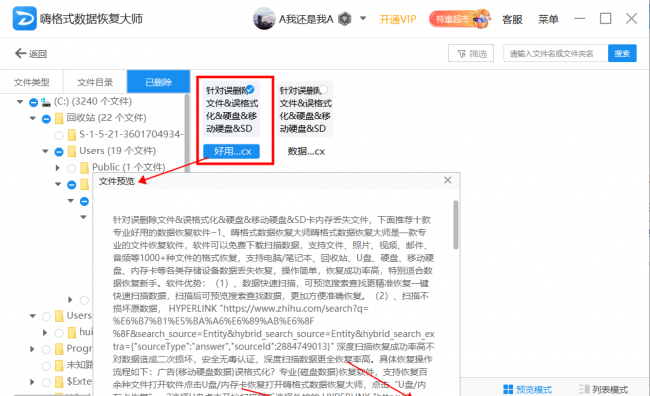The height and width of the screenshot is (396, 650).
Task: Click the 回收站 folder icon
Action: pos(59,119)
